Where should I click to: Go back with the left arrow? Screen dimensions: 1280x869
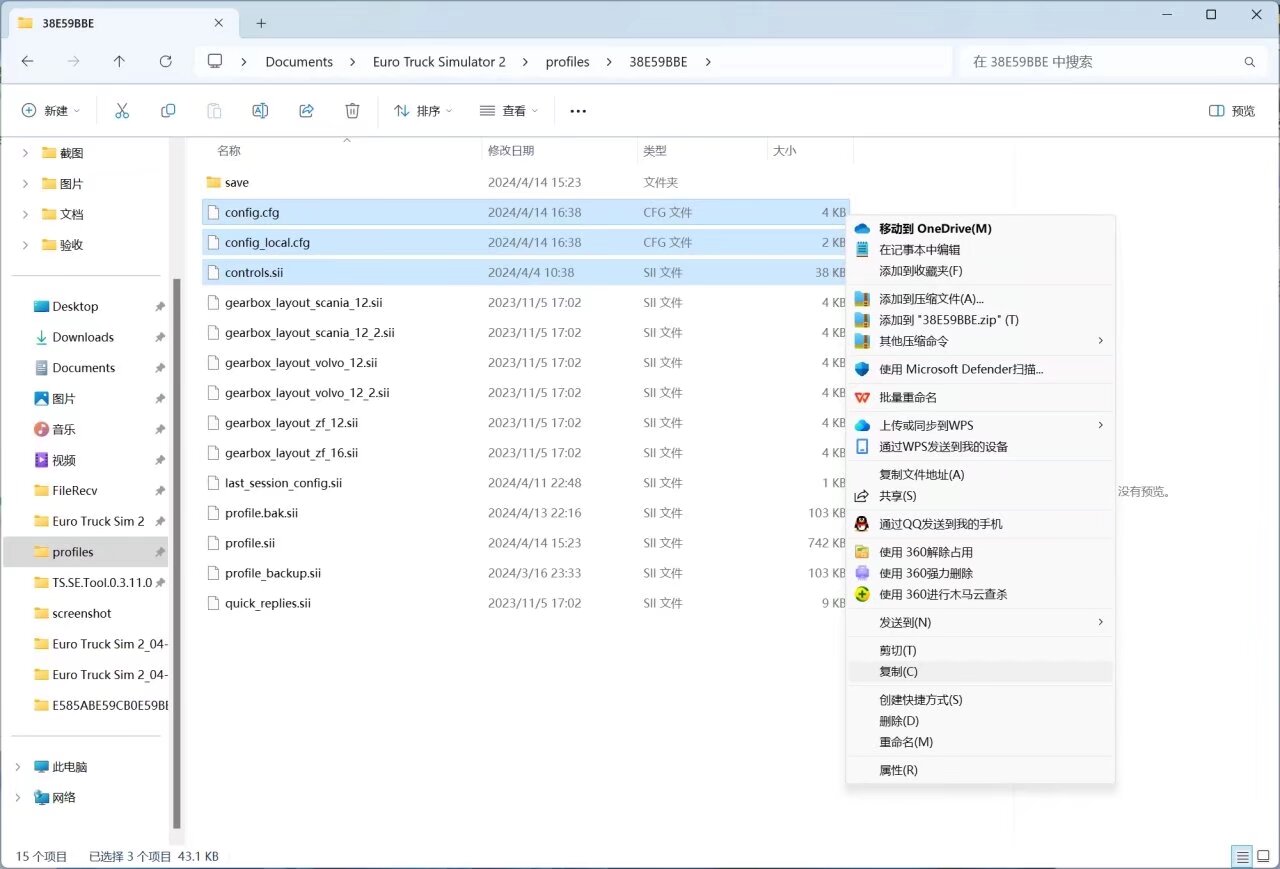coord(28,62)
